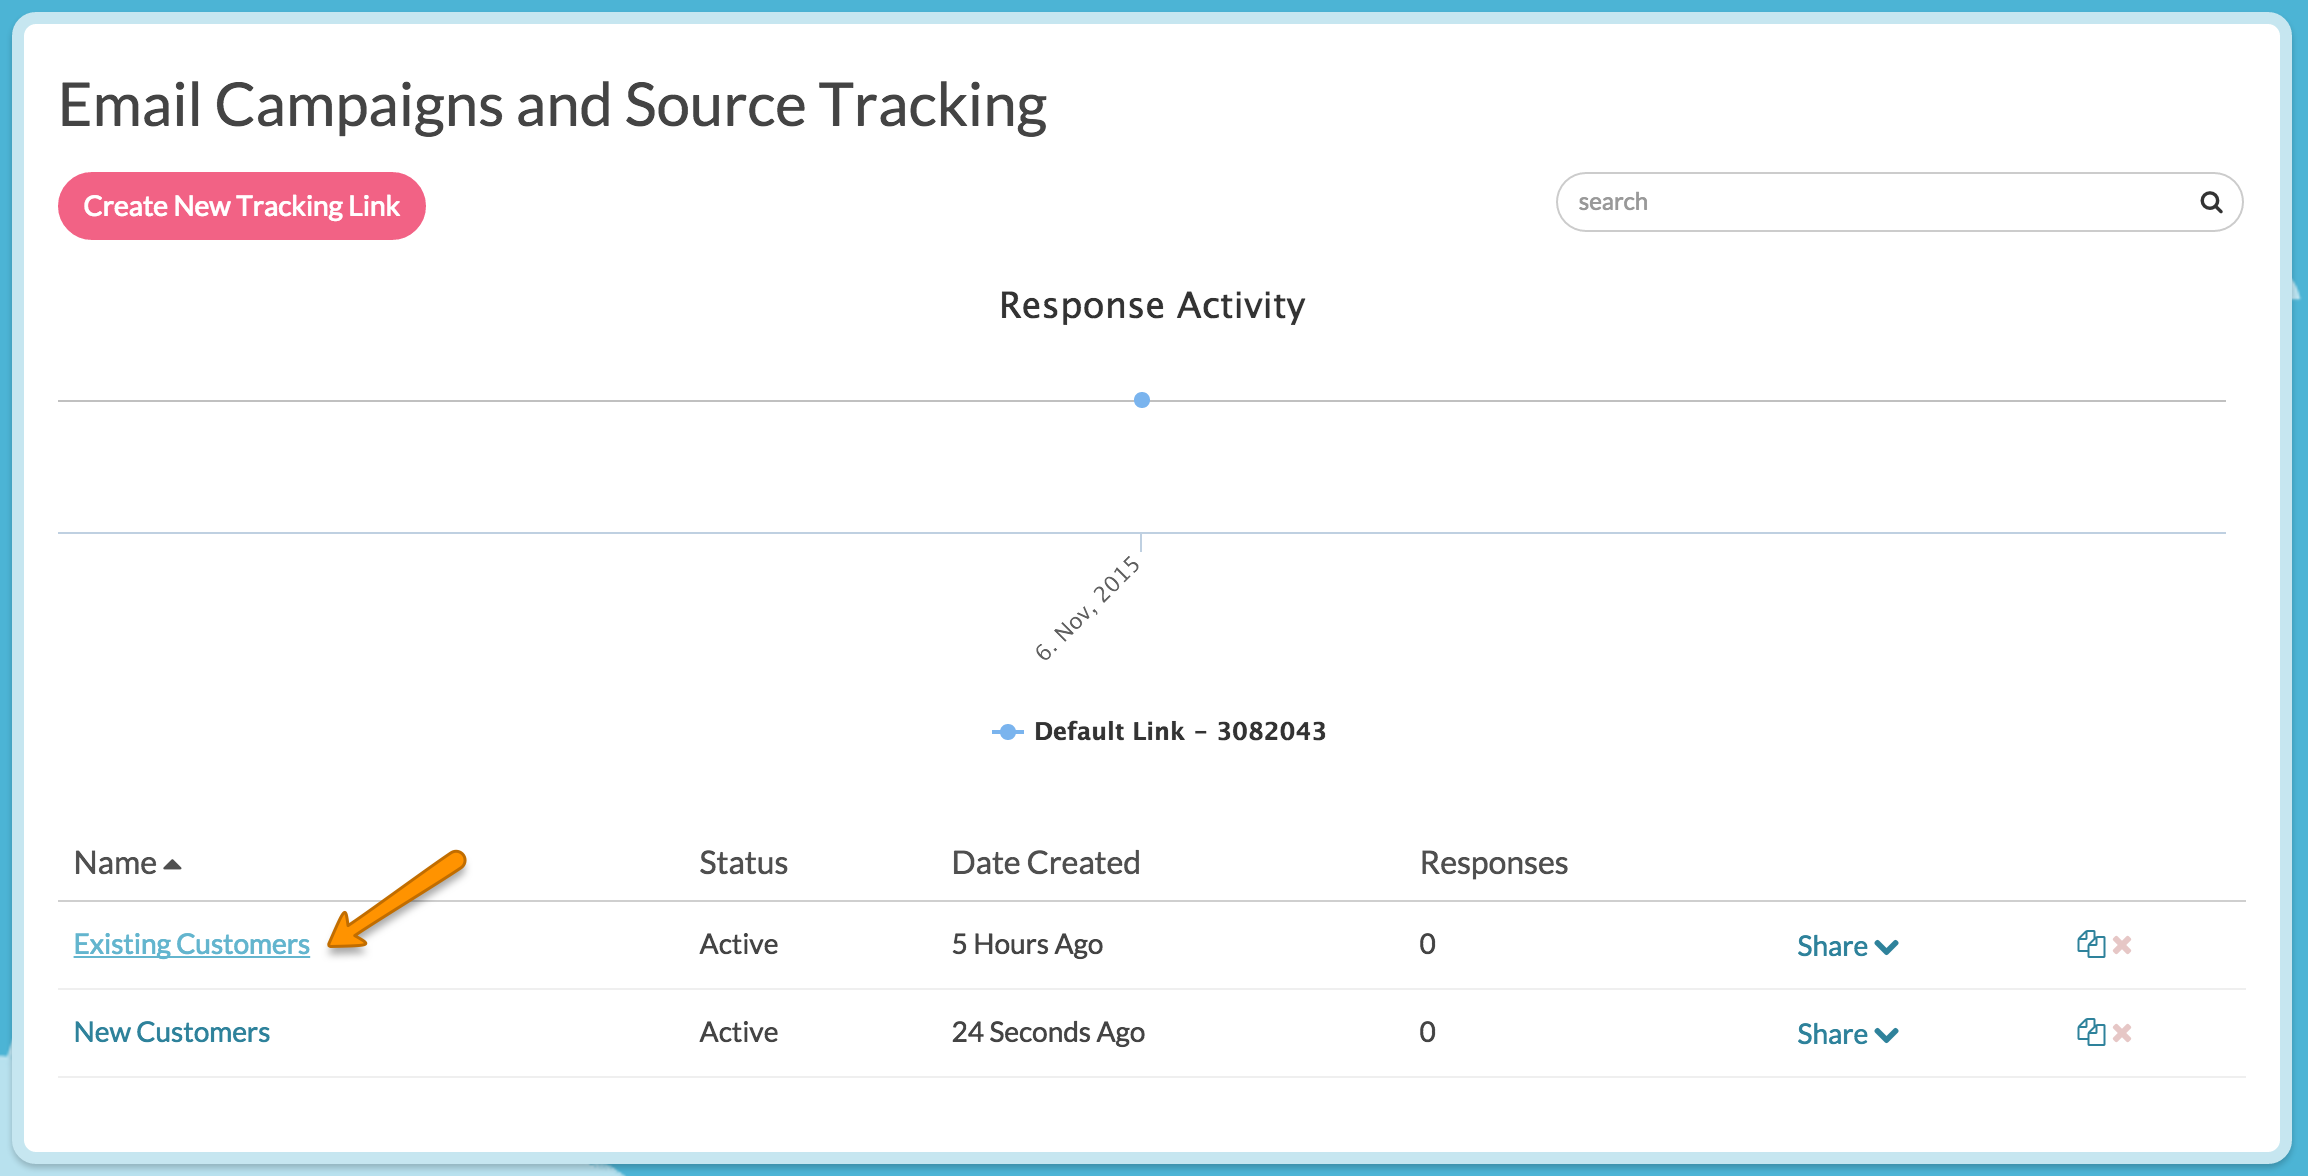Click the legend's blue series marker
This screenshot has width=2308, height=1176.
1007,732
